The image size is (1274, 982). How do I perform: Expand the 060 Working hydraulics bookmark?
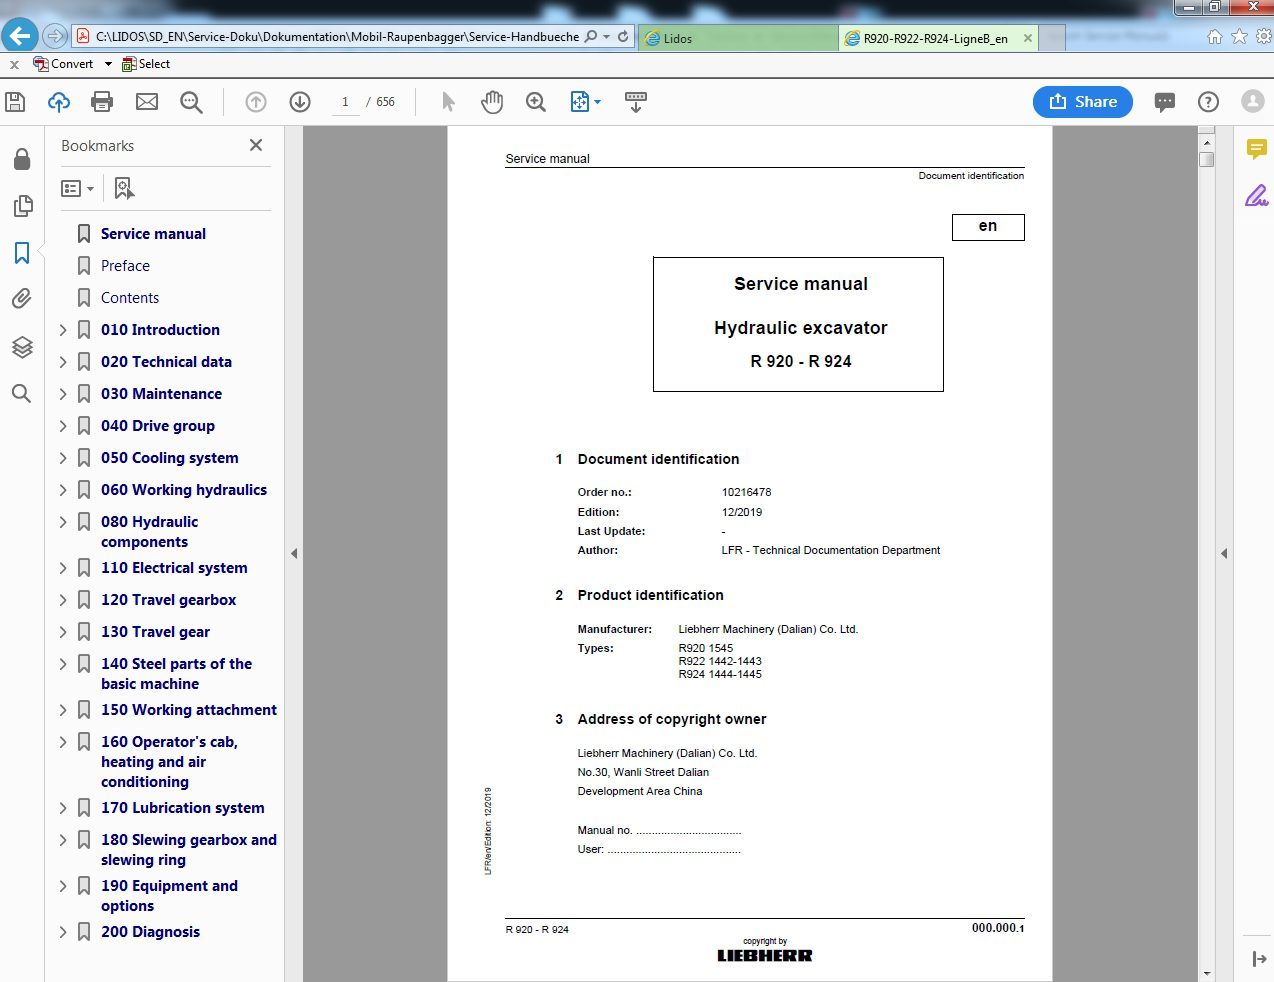63,490
